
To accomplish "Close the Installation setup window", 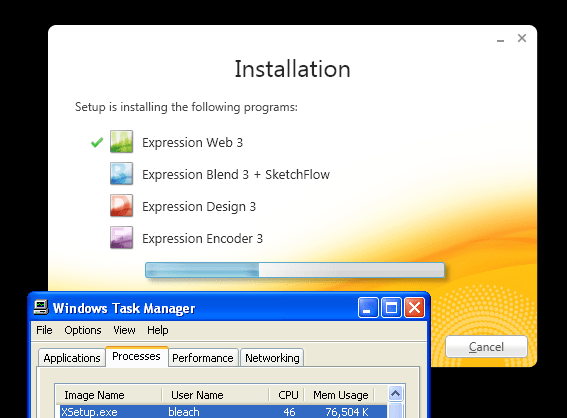I will pos(521,38).
